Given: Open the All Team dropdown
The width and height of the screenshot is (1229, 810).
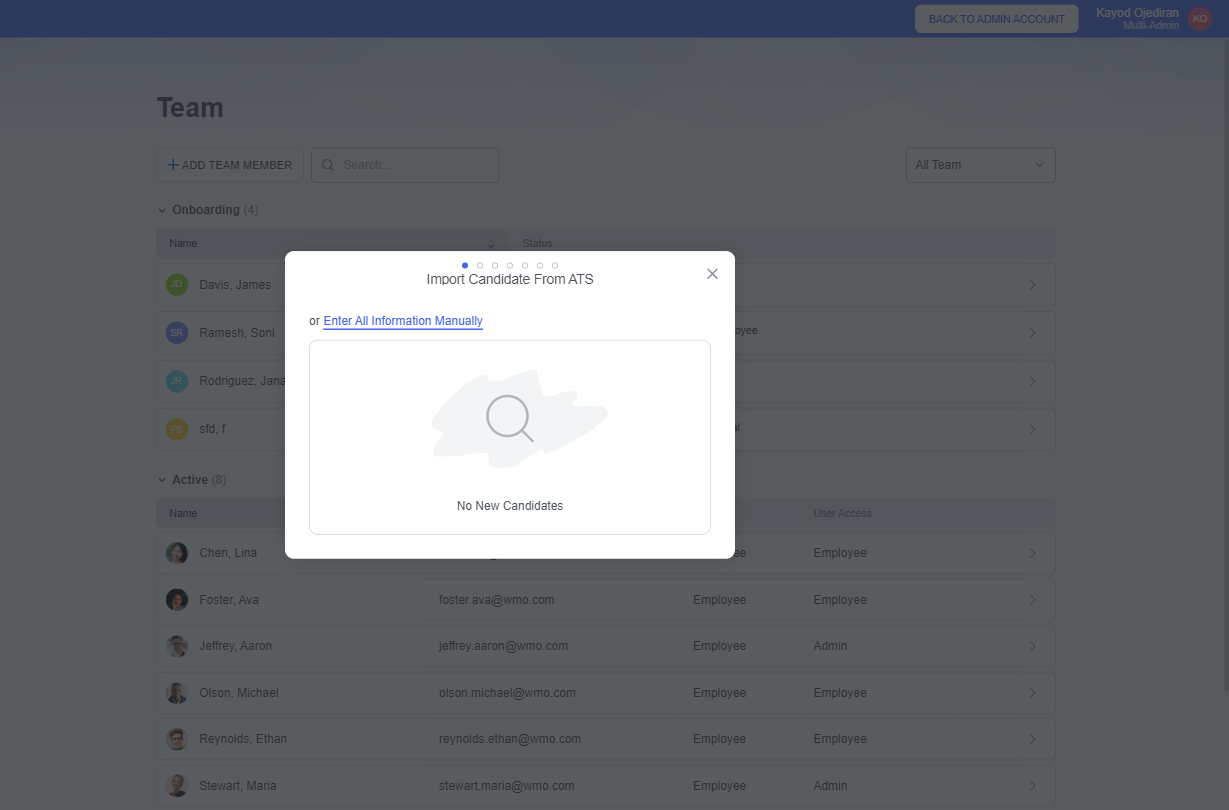Looking at the screenshot, I should tap(979, 165).
